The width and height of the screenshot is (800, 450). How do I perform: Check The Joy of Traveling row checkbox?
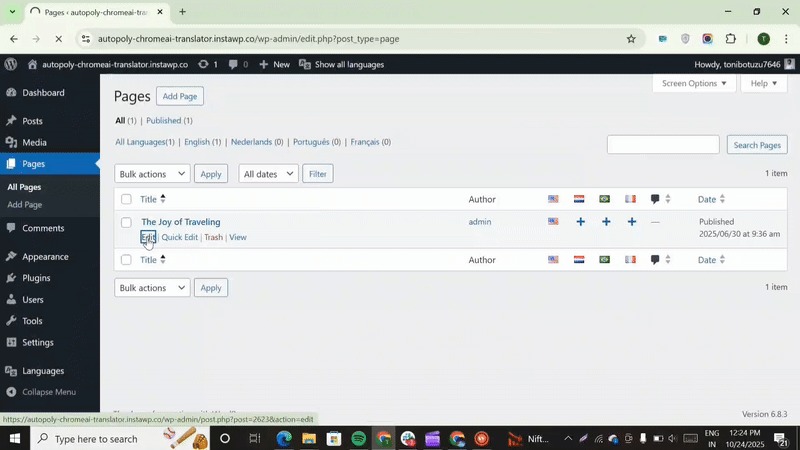pyautogui.click(x=126, y=222)
